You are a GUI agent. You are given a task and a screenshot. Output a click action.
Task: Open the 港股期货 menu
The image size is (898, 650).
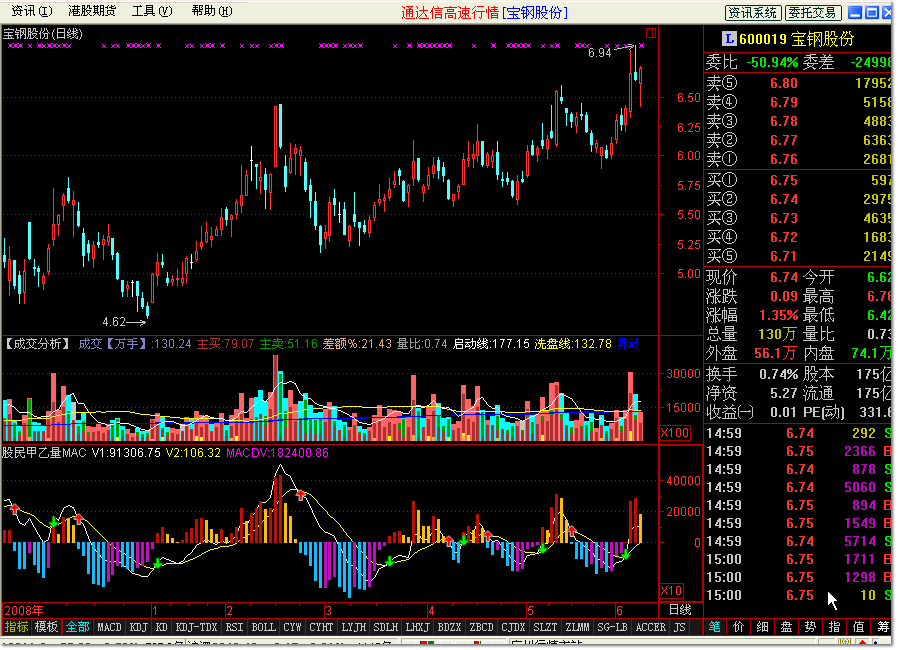[92, 11]
